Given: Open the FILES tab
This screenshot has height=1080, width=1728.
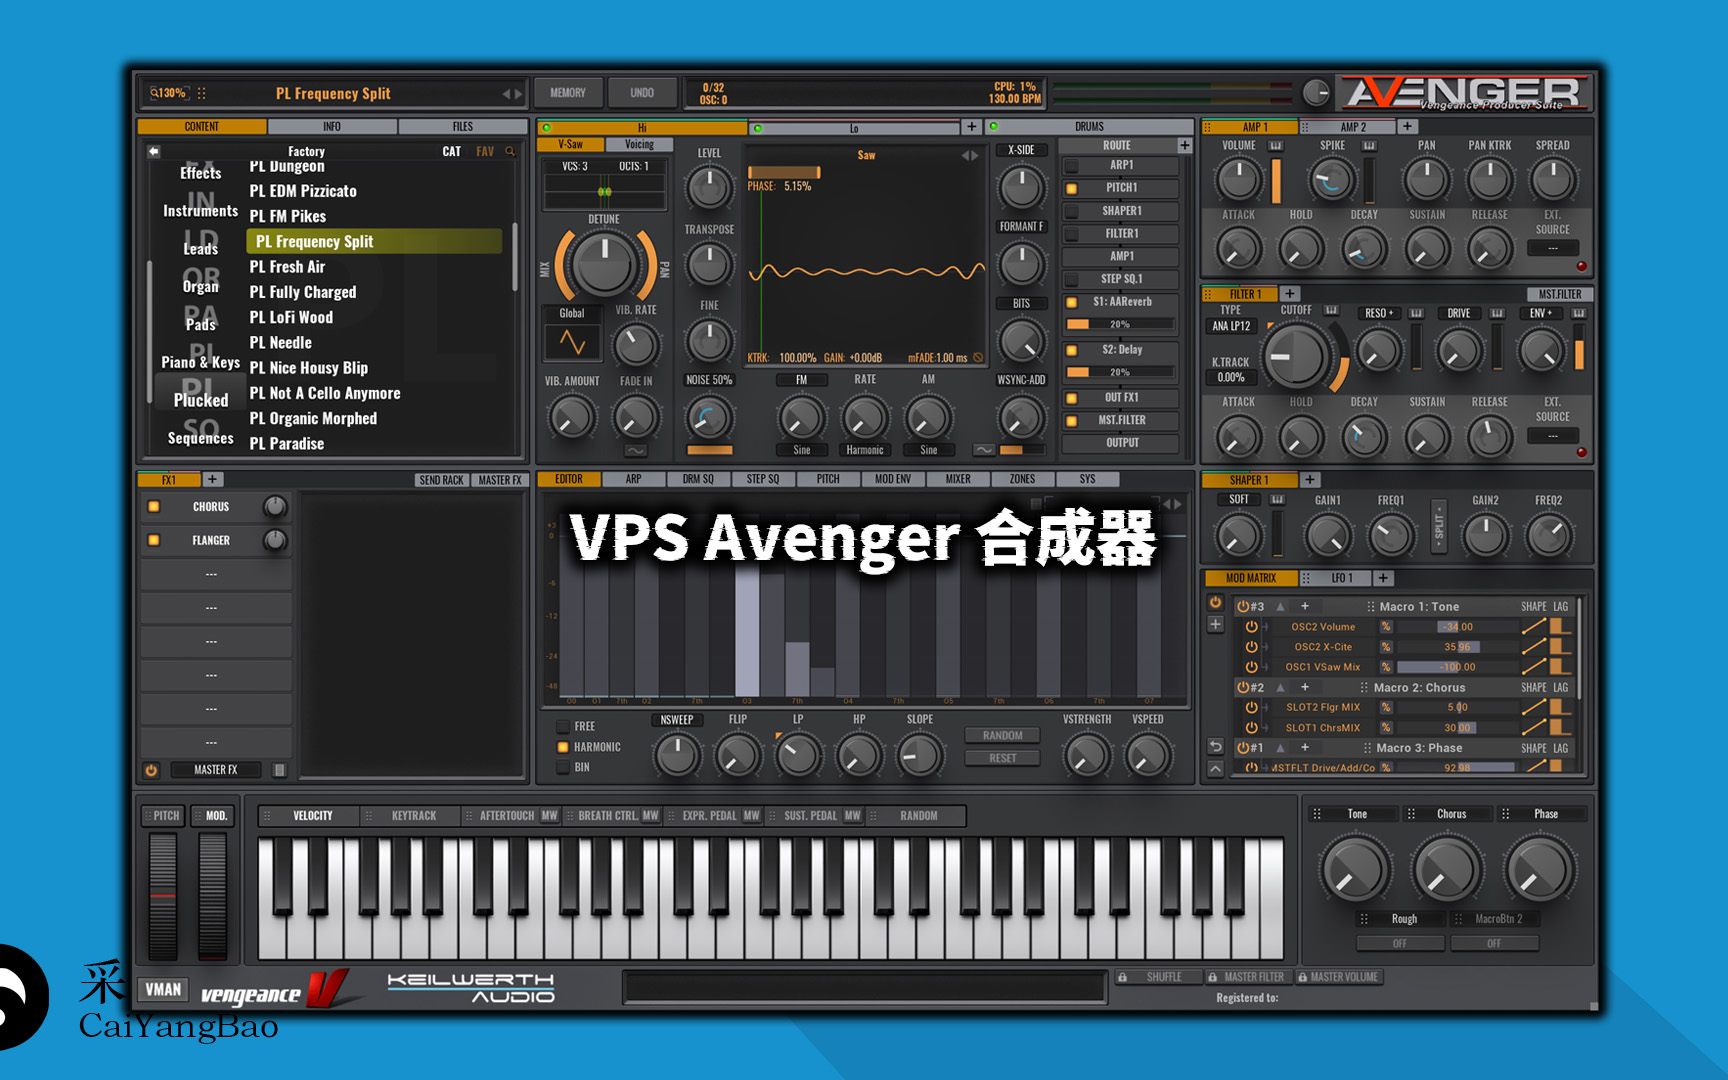Looking at the screenshot, I should pyautogui.click(x=463, y=127).
